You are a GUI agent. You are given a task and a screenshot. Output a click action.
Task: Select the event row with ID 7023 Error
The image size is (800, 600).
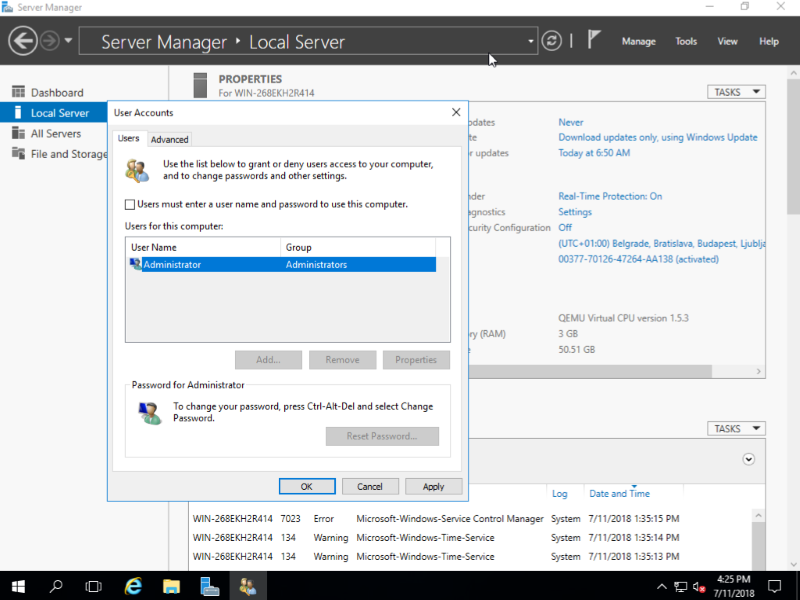click(x=436, y=518)
